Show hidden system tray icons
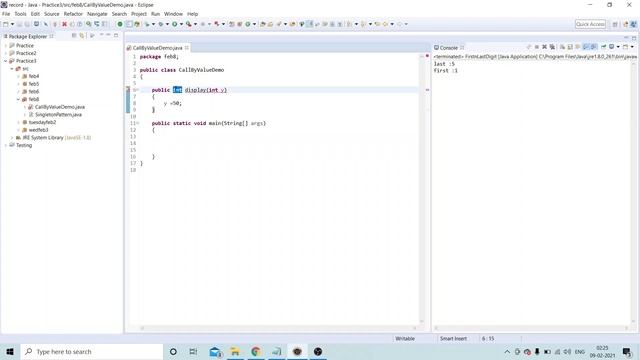Screen dimensions: 640x360 click(x=507, y=351)
